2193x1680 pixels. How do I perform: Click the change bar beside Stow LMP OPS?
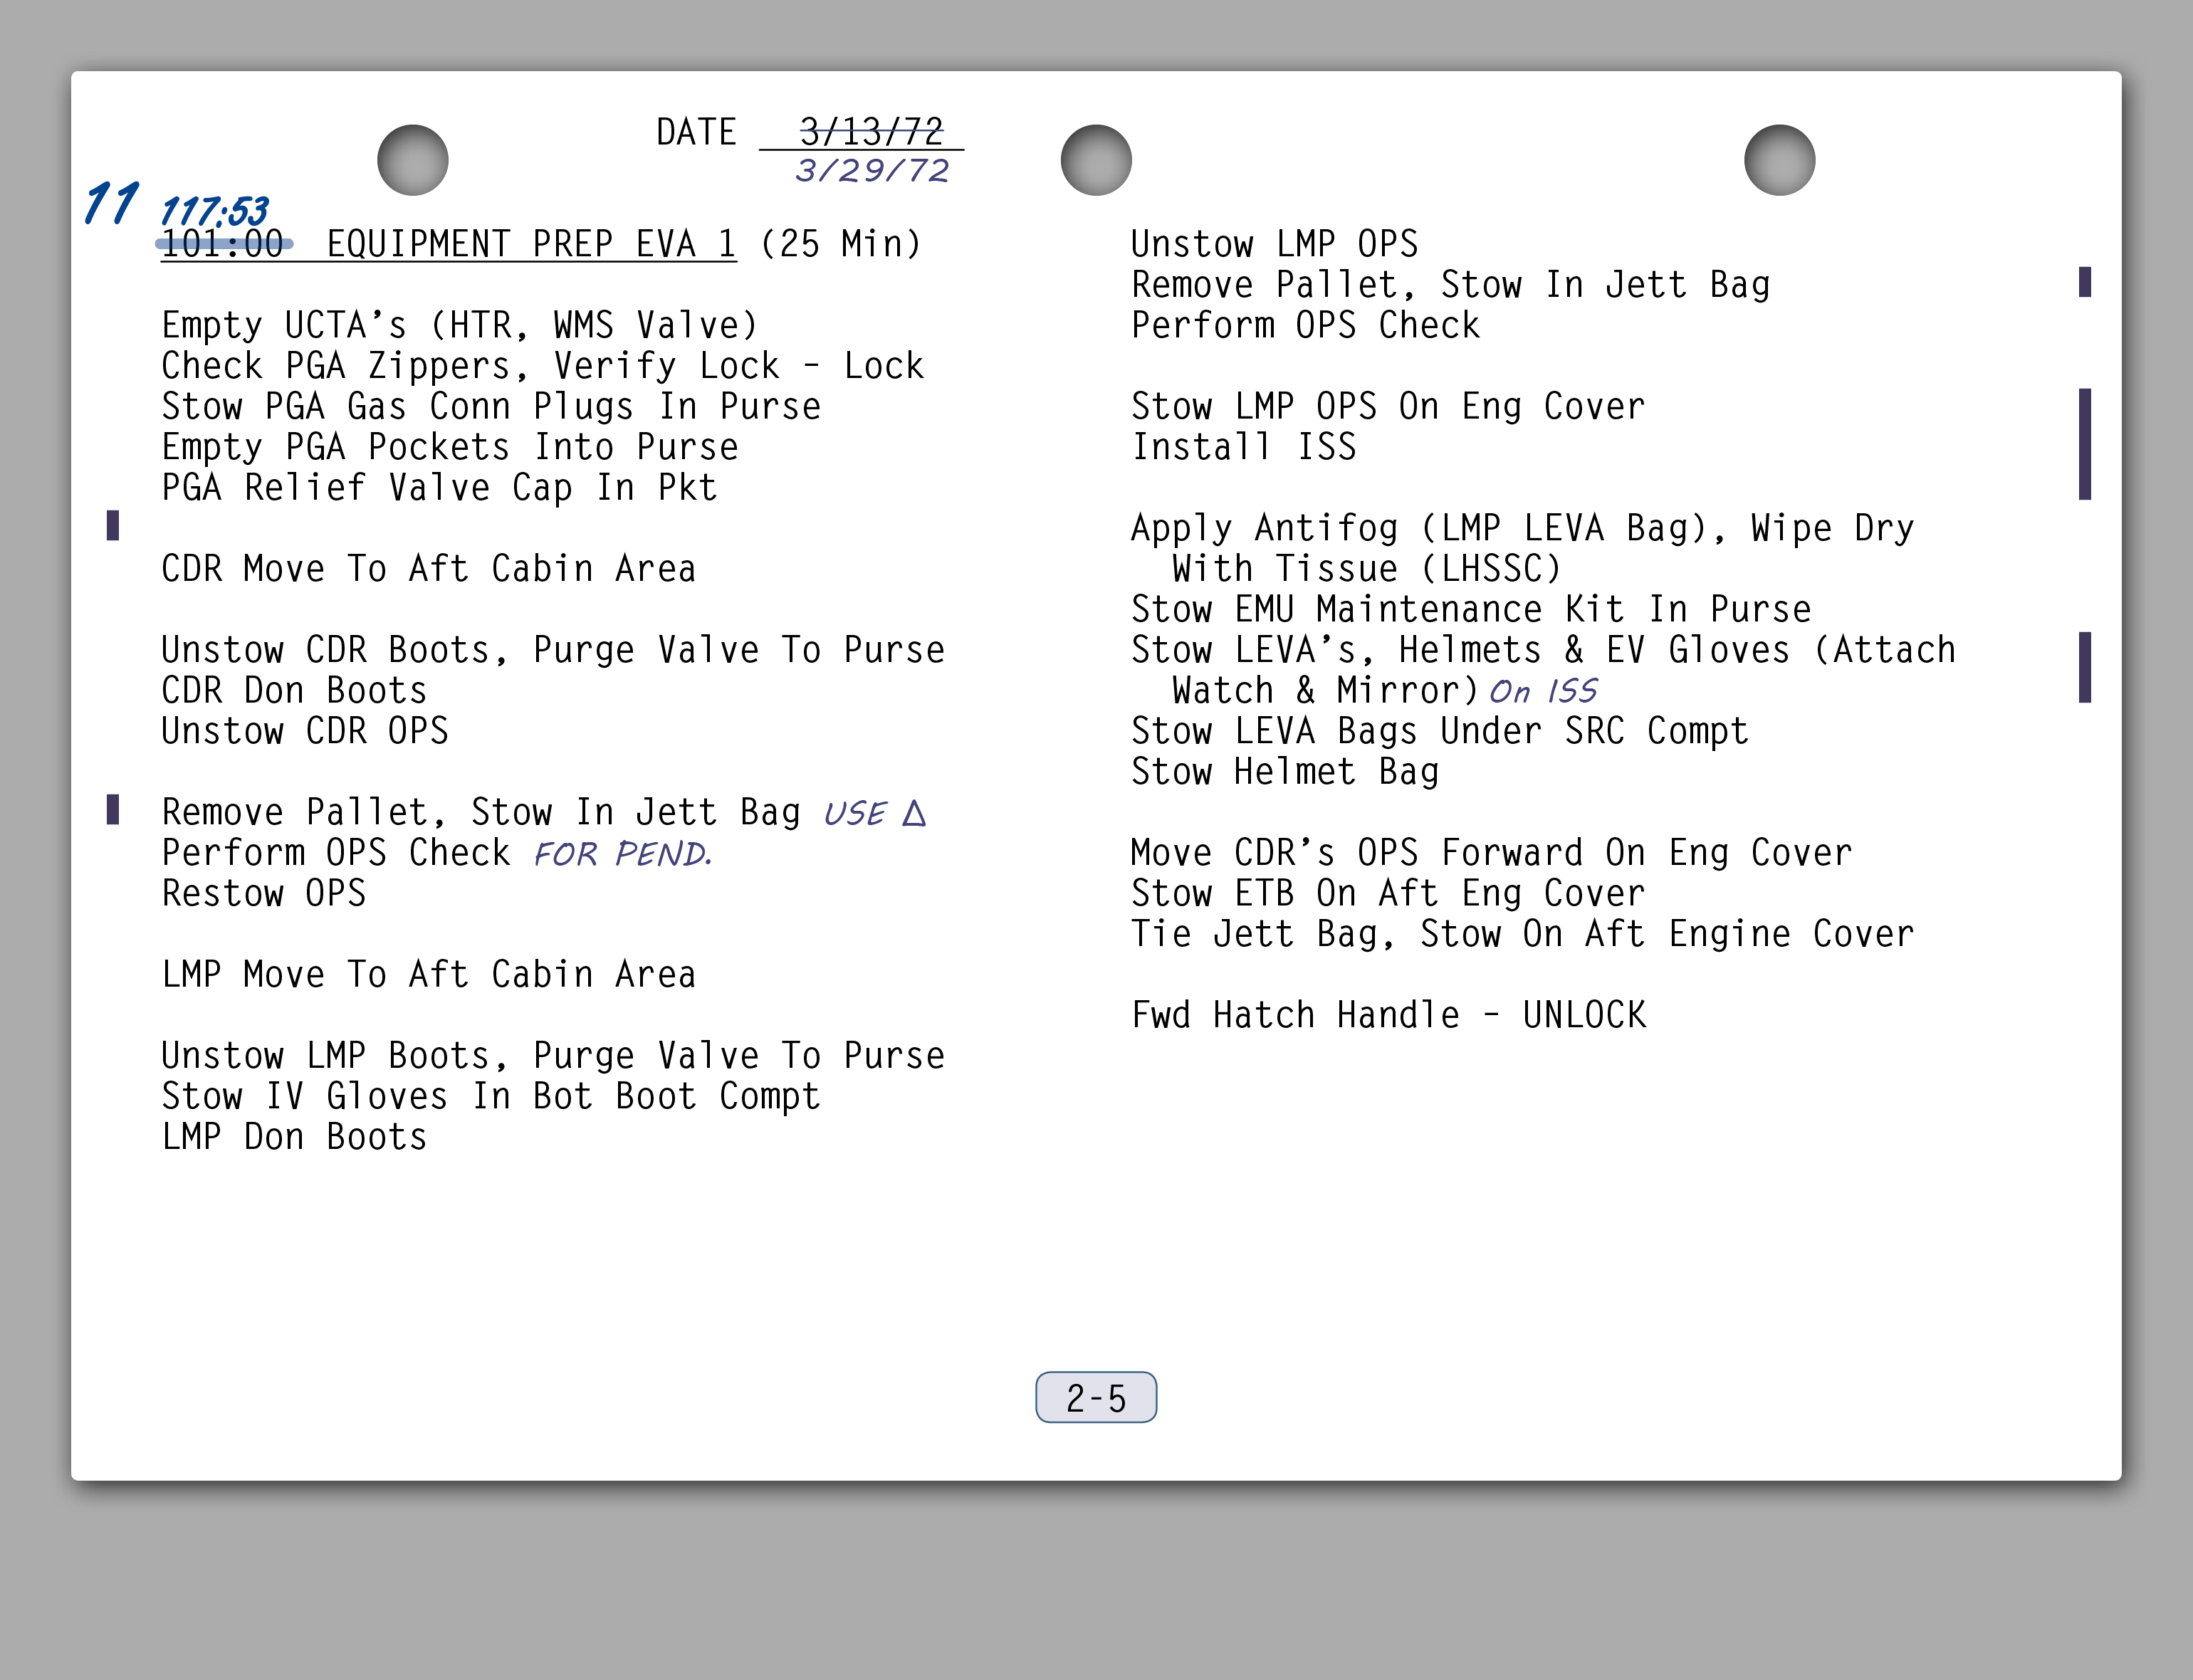pos(2084,443)
